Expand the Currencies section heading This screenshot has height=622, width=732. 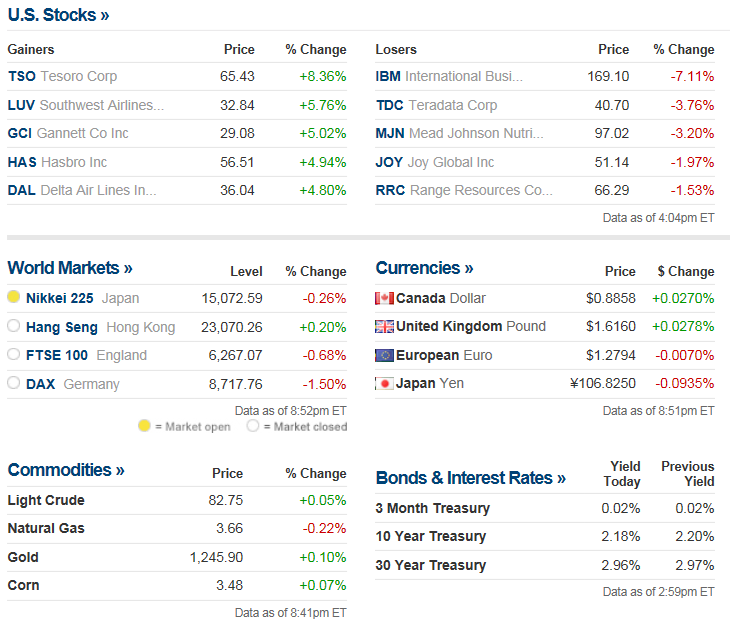[x=424, y=268]
